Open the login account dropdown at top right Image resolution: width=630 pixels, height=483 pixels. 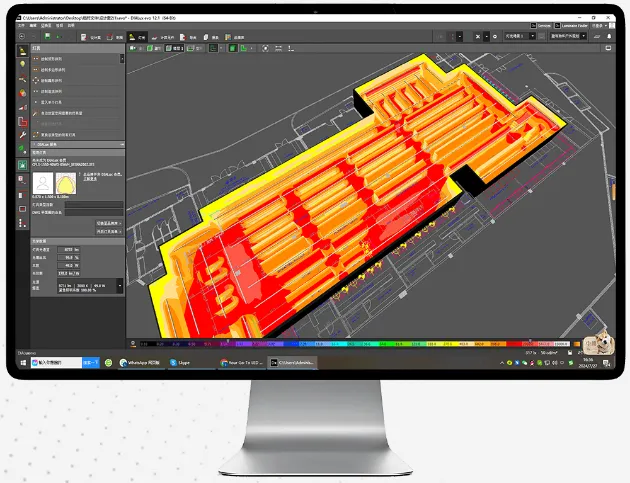pyautogui.click(x=599, y=26)
